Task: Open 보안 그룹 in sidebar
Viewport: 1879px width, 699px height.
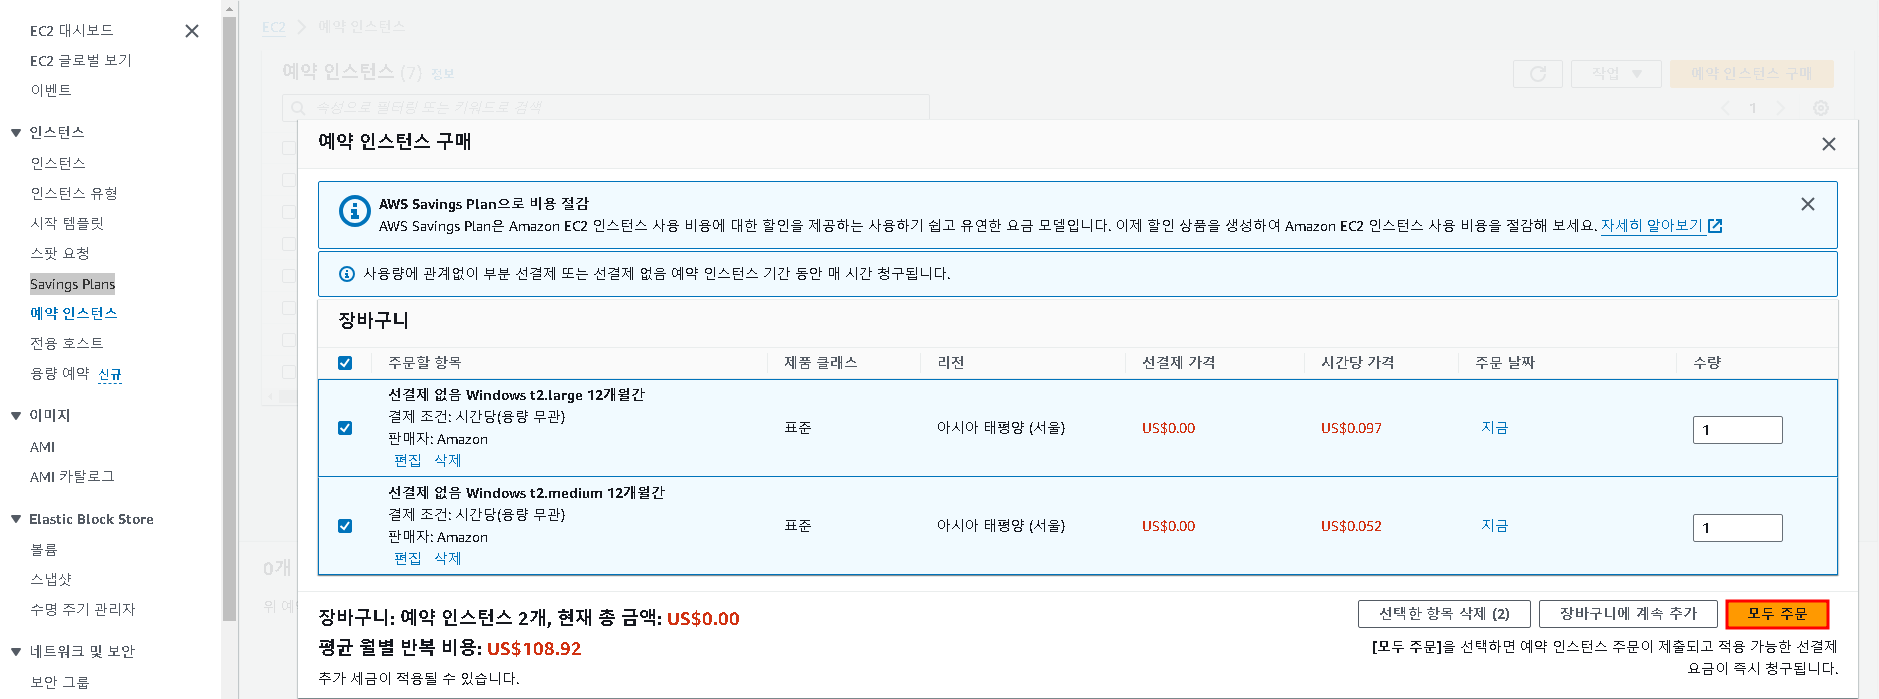Action: tap(60, 683)
